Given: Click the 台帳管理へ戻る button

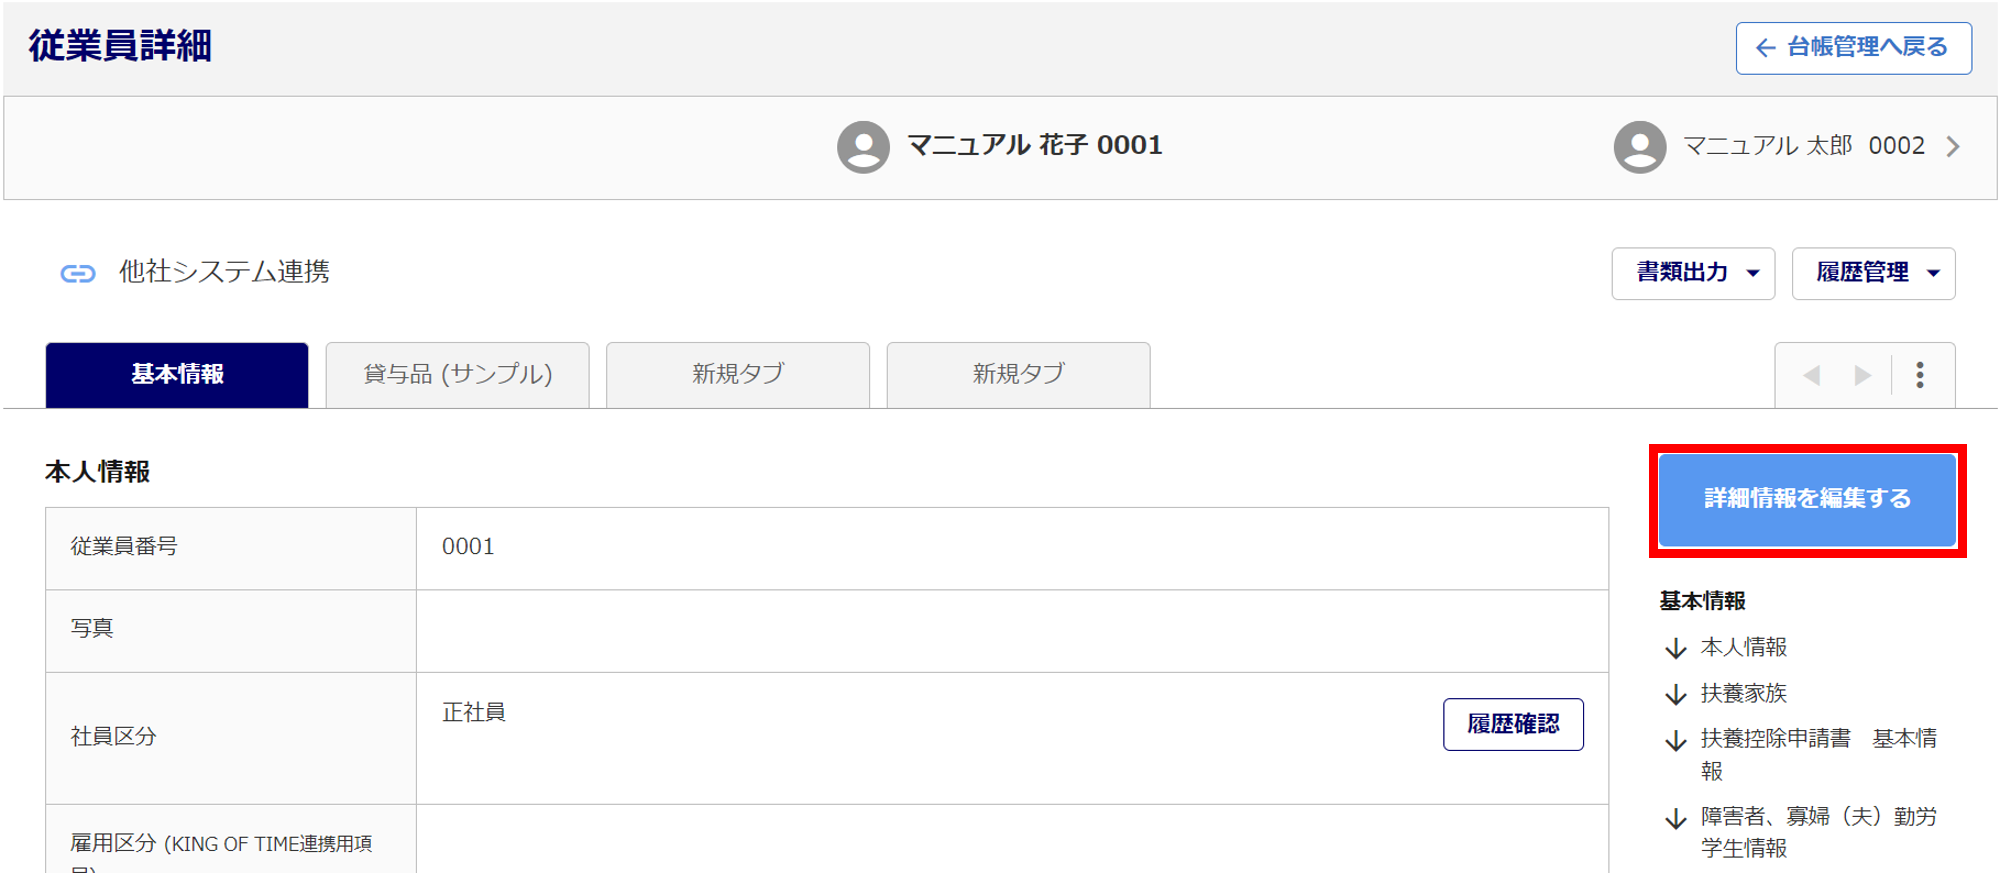Looking at the screenshot, I should [1853, 48].
